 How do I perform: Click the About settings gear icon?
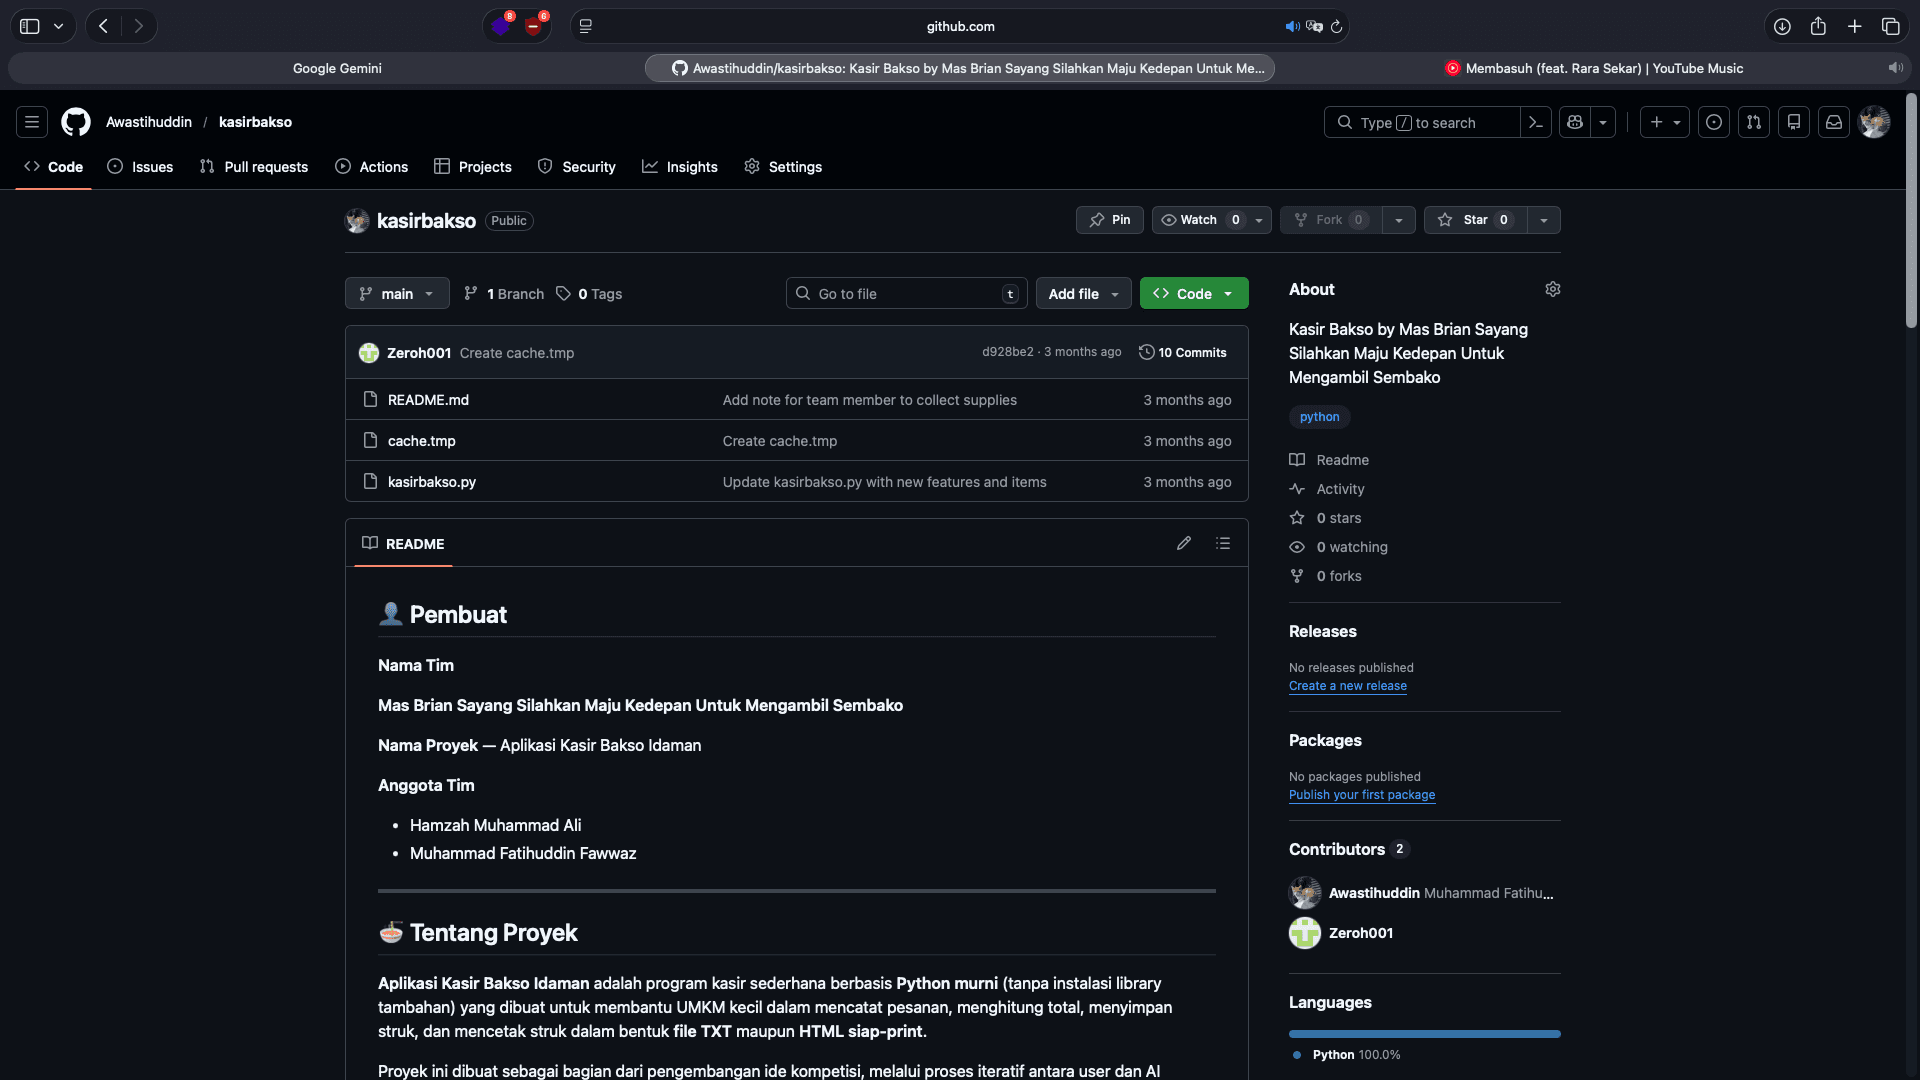(x=1553, y=289)
